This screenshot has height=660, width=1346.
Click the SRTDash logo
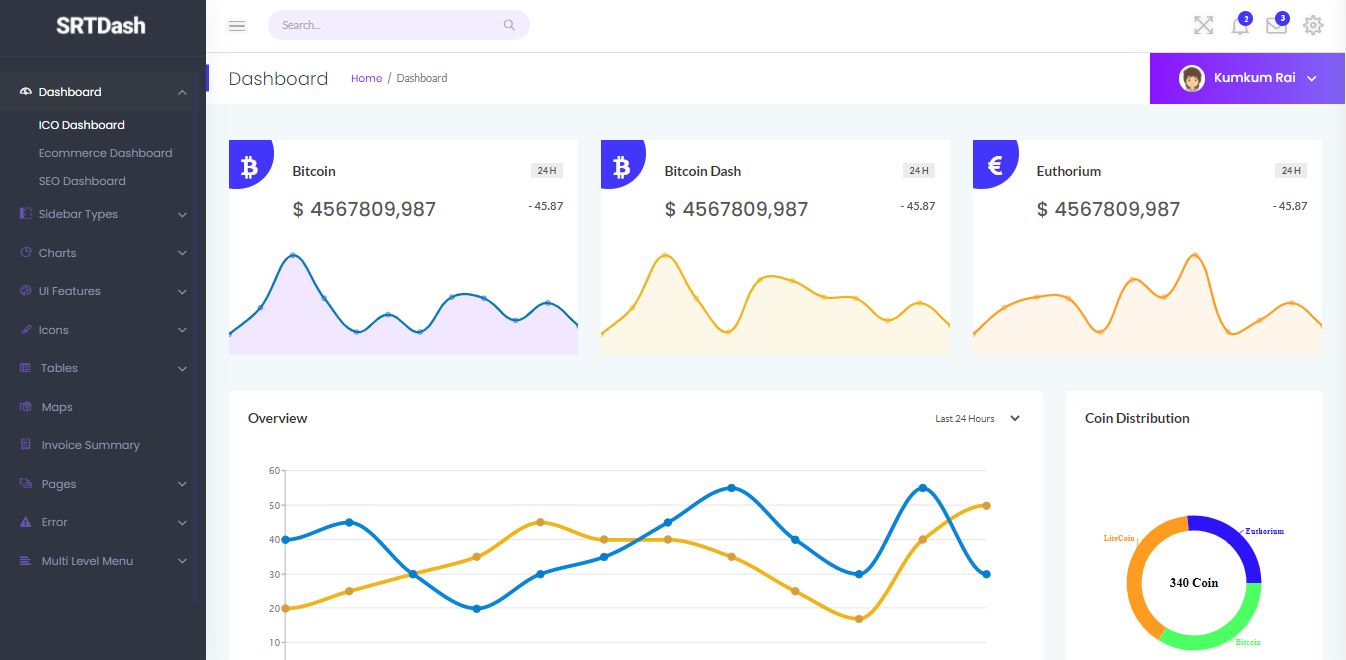101,26
